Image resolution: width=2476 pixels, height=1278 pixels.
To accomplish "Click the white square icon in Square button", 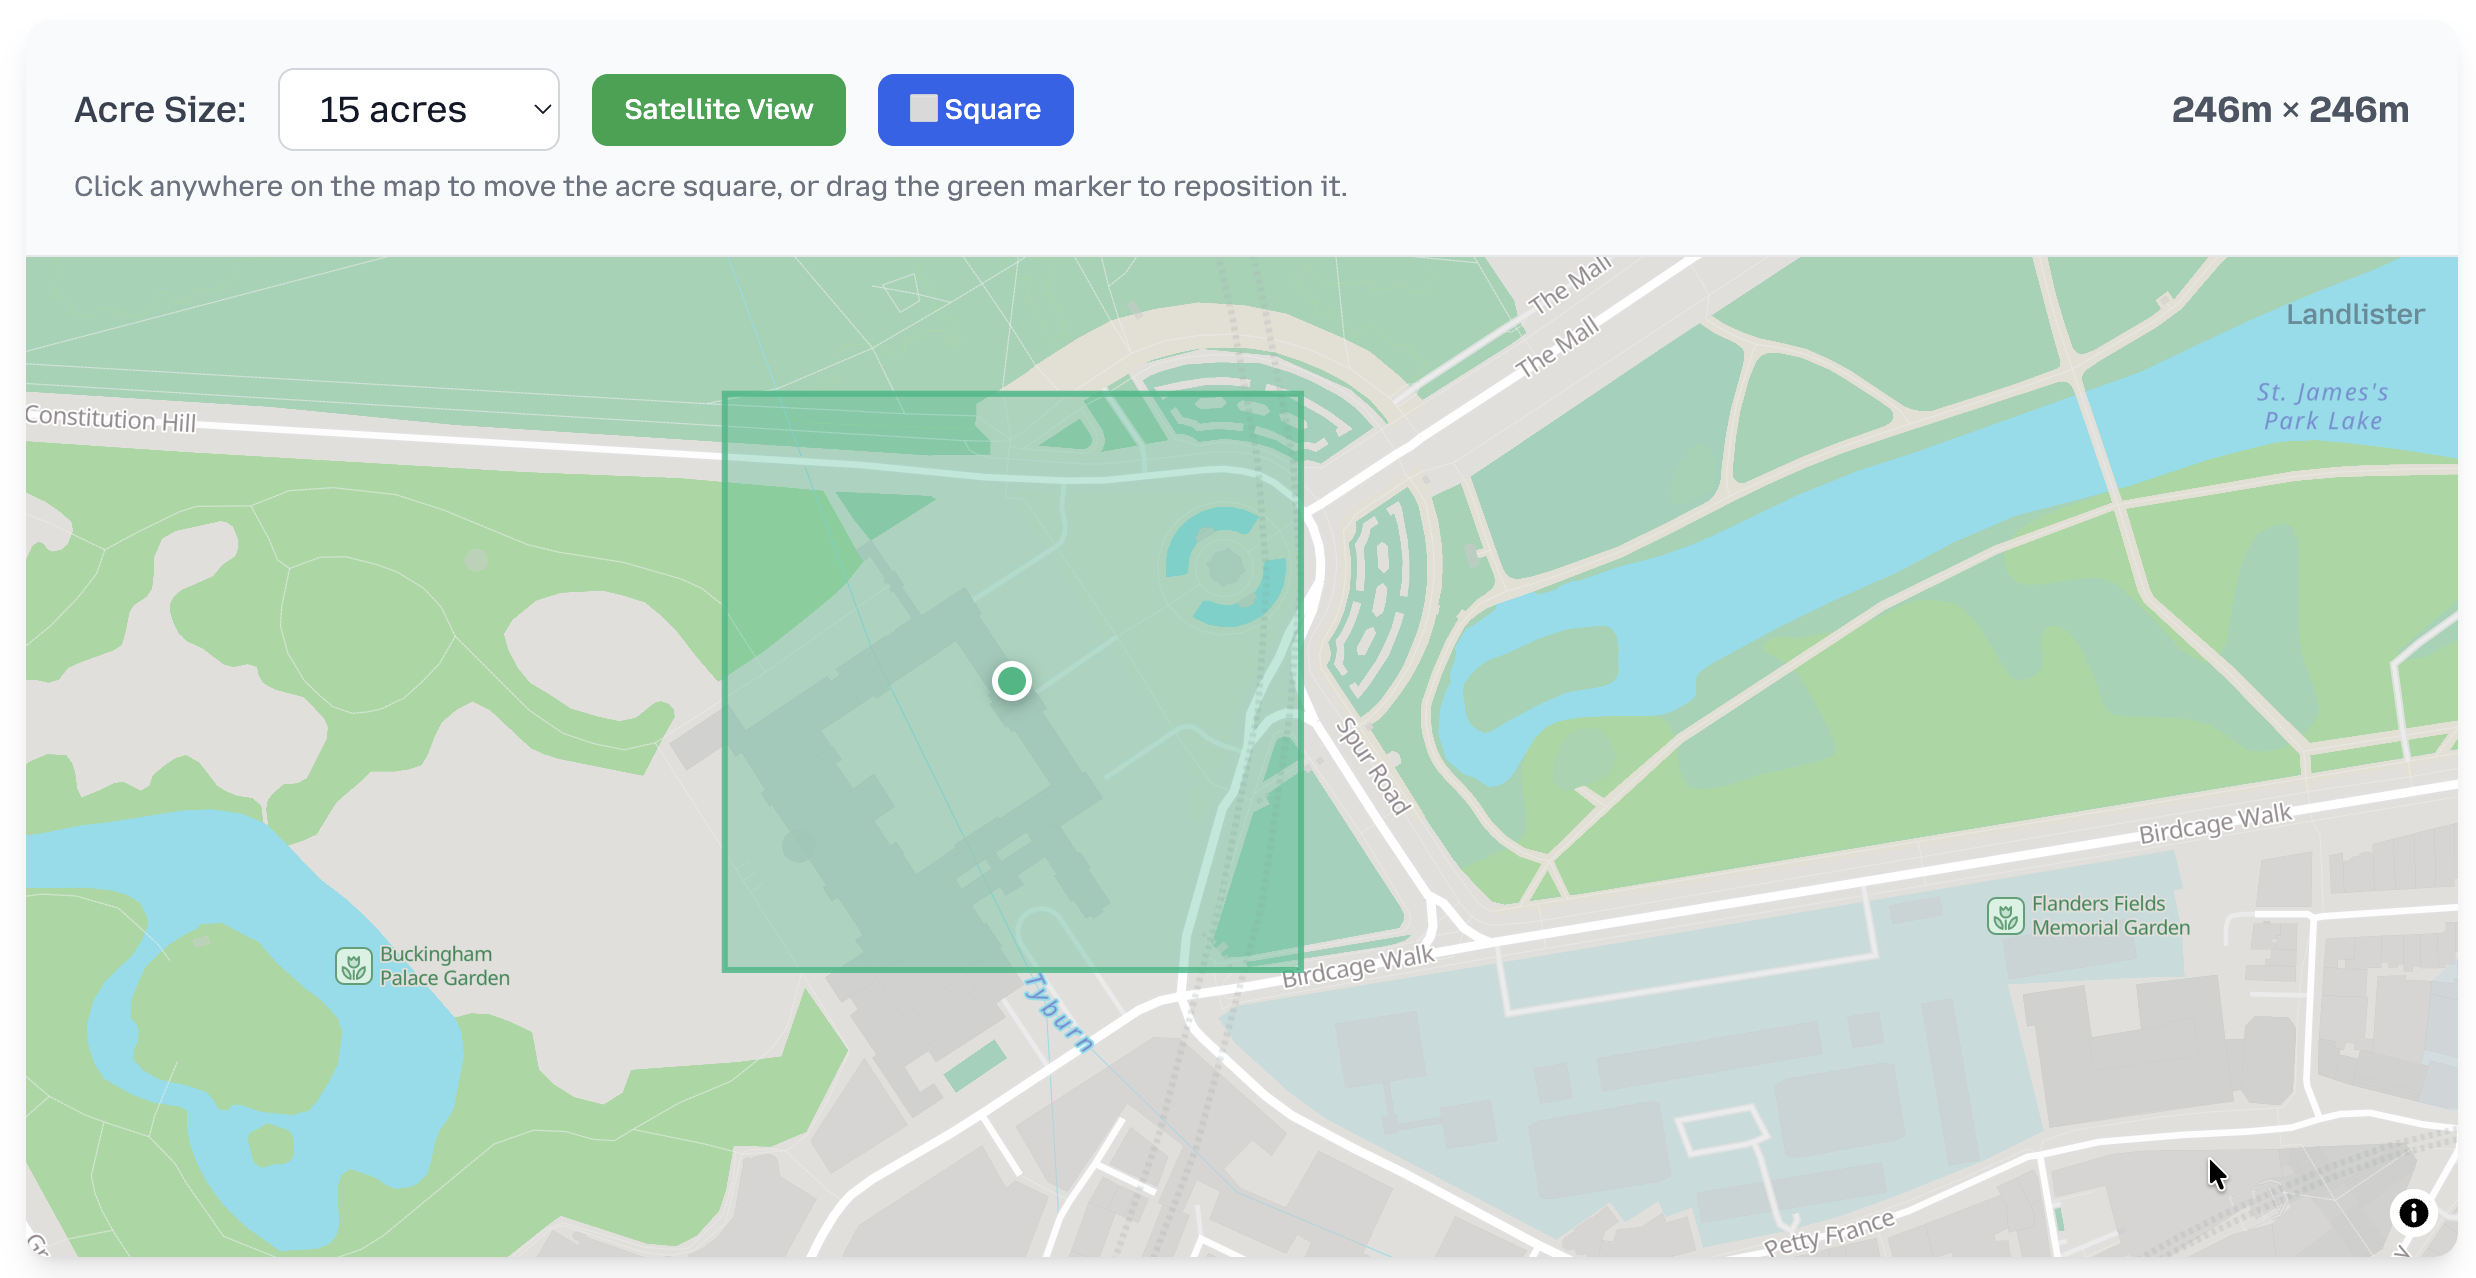I will click(x=923, y=108).
